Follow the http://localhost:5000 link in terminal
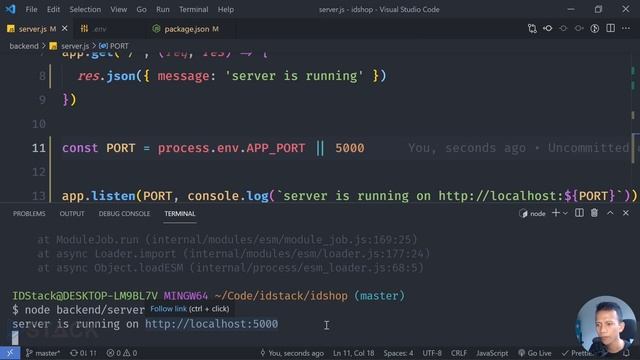Screen dimensions: 640x360 click(x=211, y=324)
